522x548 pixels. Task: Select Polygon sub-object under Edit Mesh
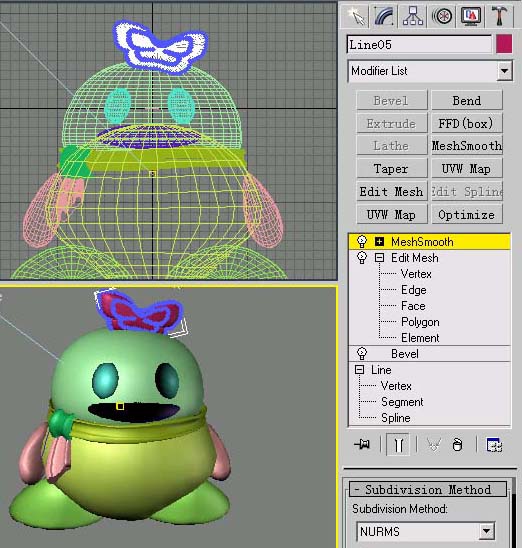pos(420,322)
